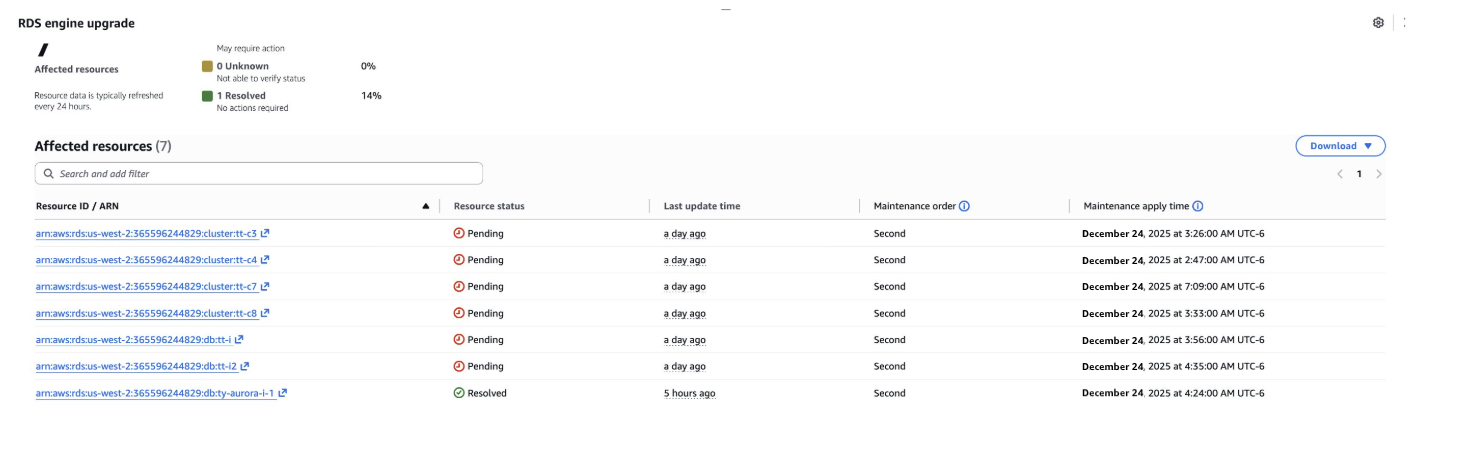Open the db:tt-i2 ARN link
This screenshot has height=472, width=1474.
tap(136, 367)
